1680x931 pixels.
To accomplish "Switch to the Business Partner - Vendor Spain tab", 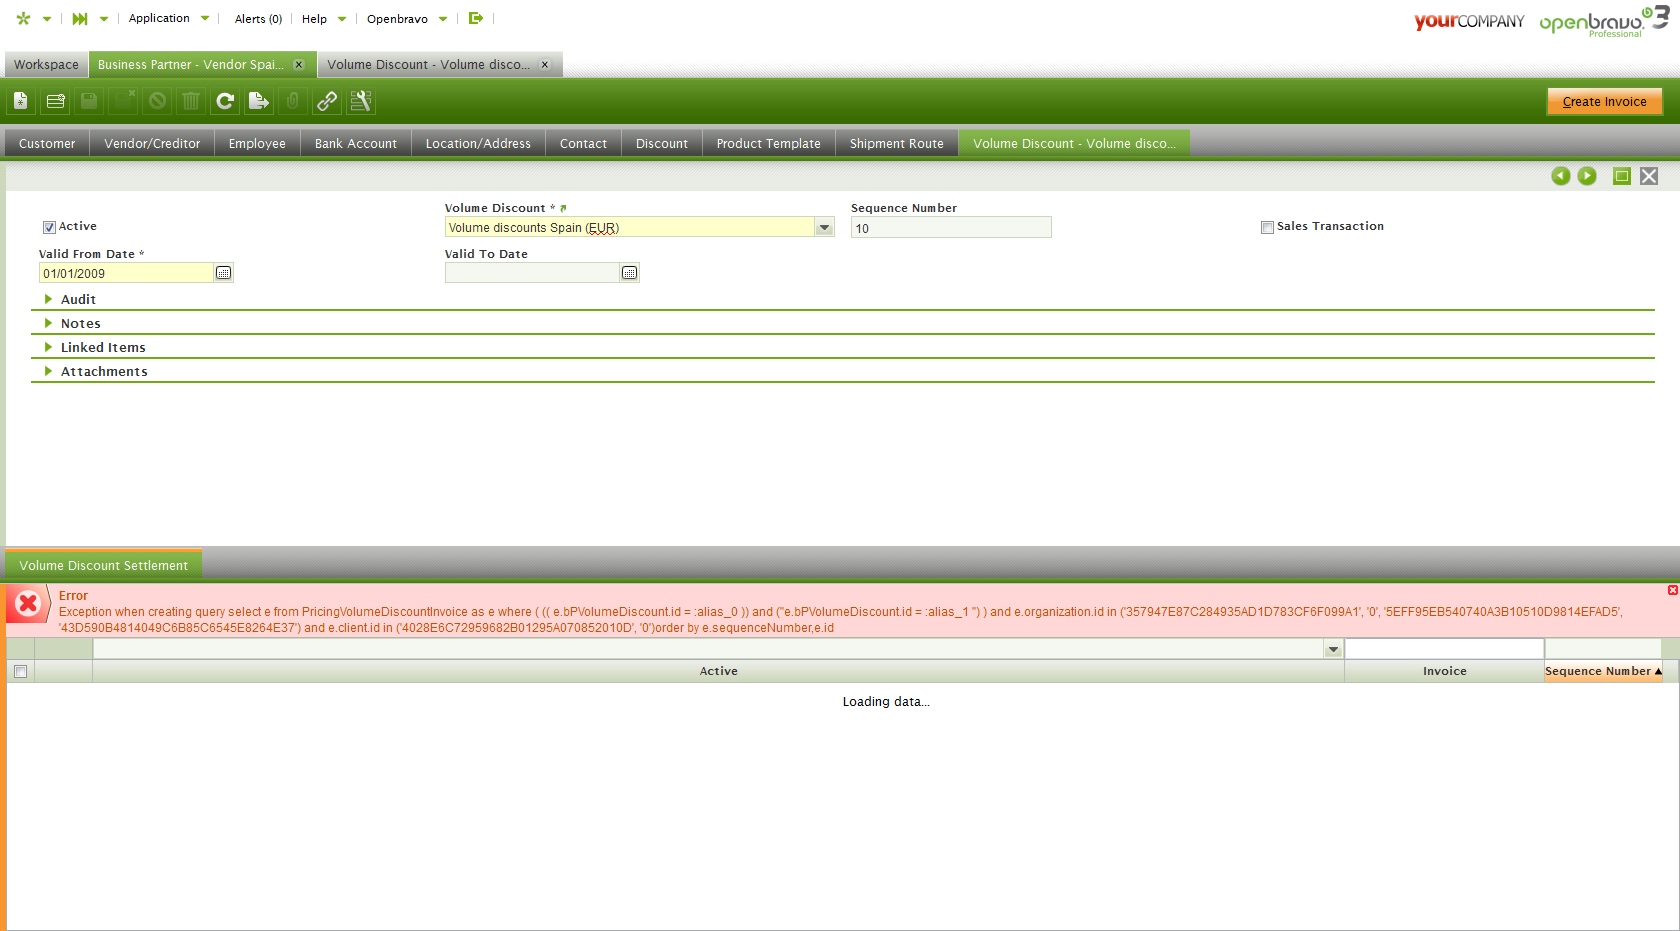I will 191,65.
